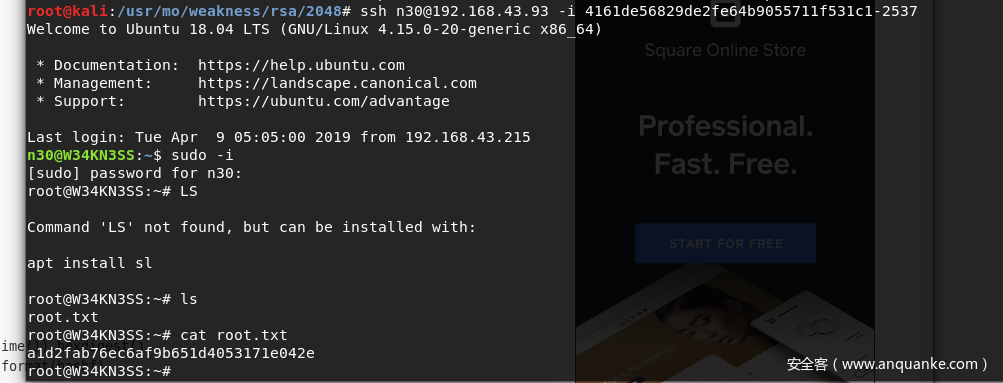Click the 4161de56829de2fe64b9055711f531c1-2537 key filename
The height and width of the screenshot is (383, 1003).
(x=751, y=12)
